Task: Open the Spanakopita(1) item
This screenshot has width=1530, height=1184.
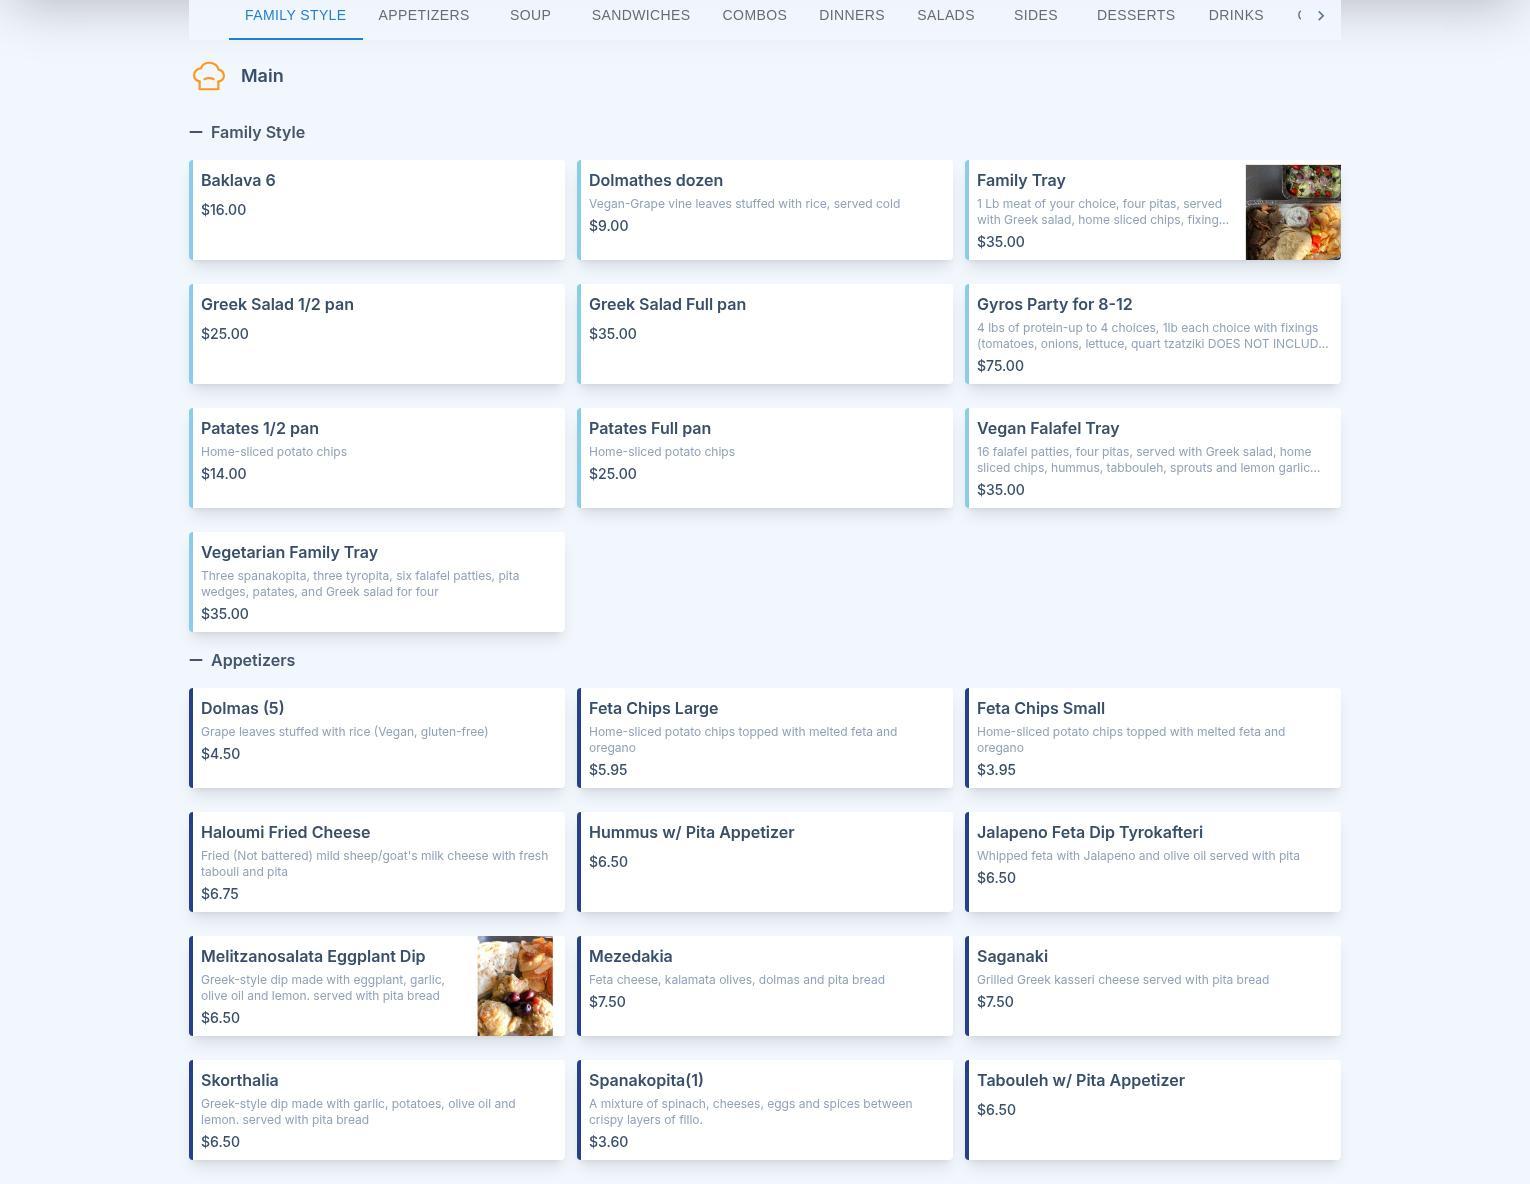Action: pyautogui.click(x=765, y=1110)
